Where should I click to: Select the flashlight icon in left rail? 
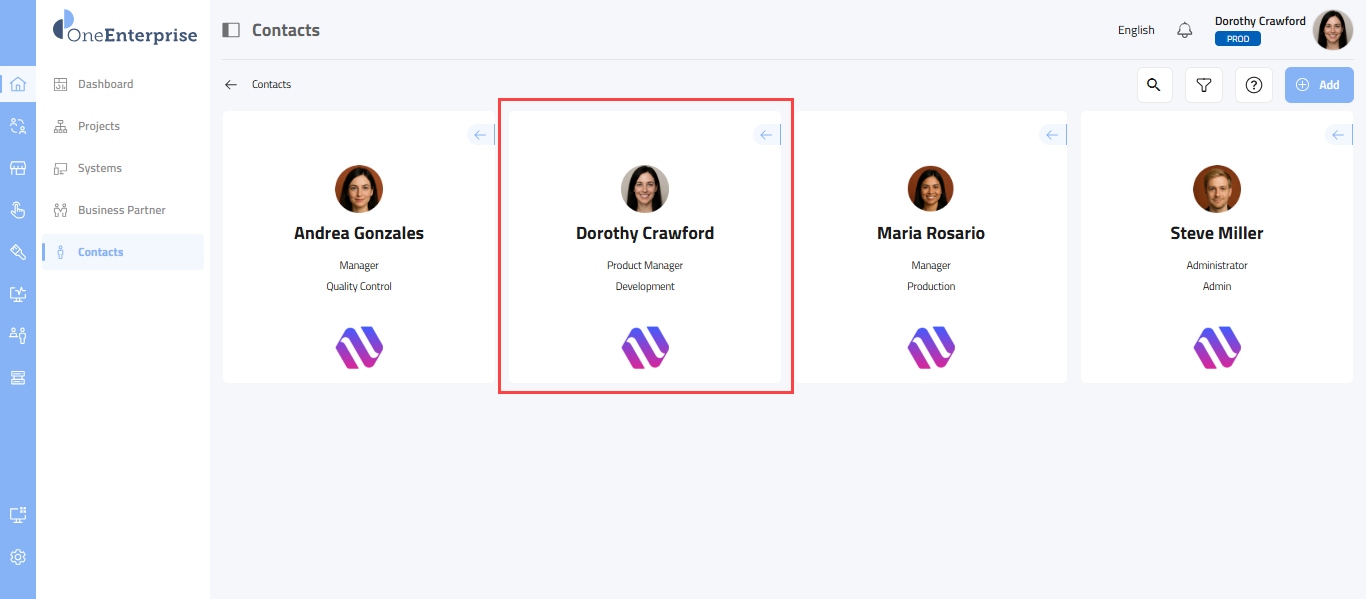(x=17, y=252)
